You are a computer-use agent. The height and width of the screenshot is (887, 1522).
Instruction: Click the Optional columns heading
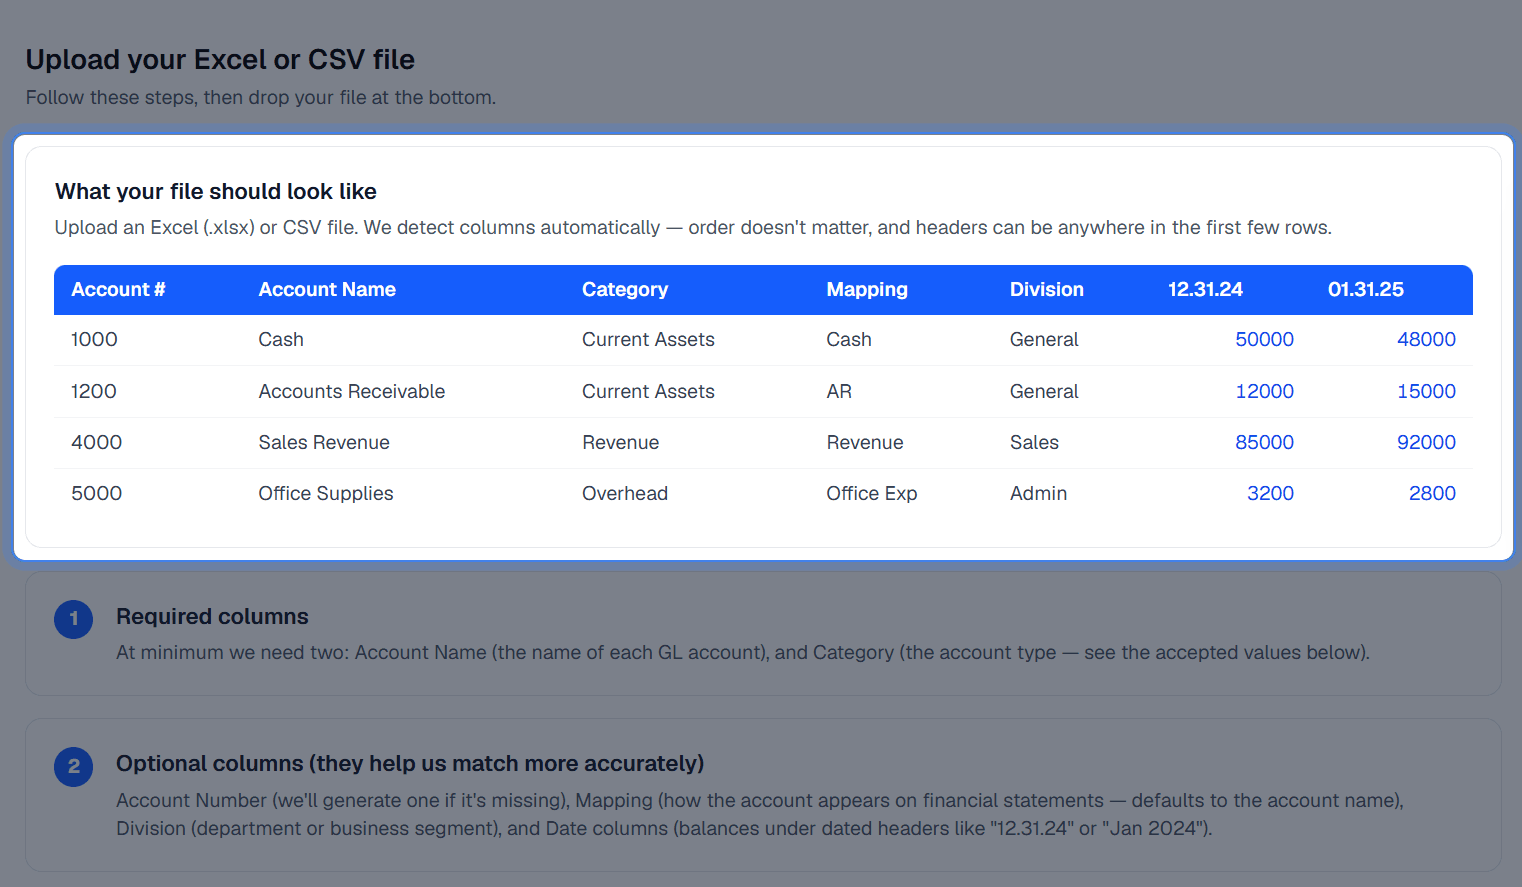(x=410, y=764)
